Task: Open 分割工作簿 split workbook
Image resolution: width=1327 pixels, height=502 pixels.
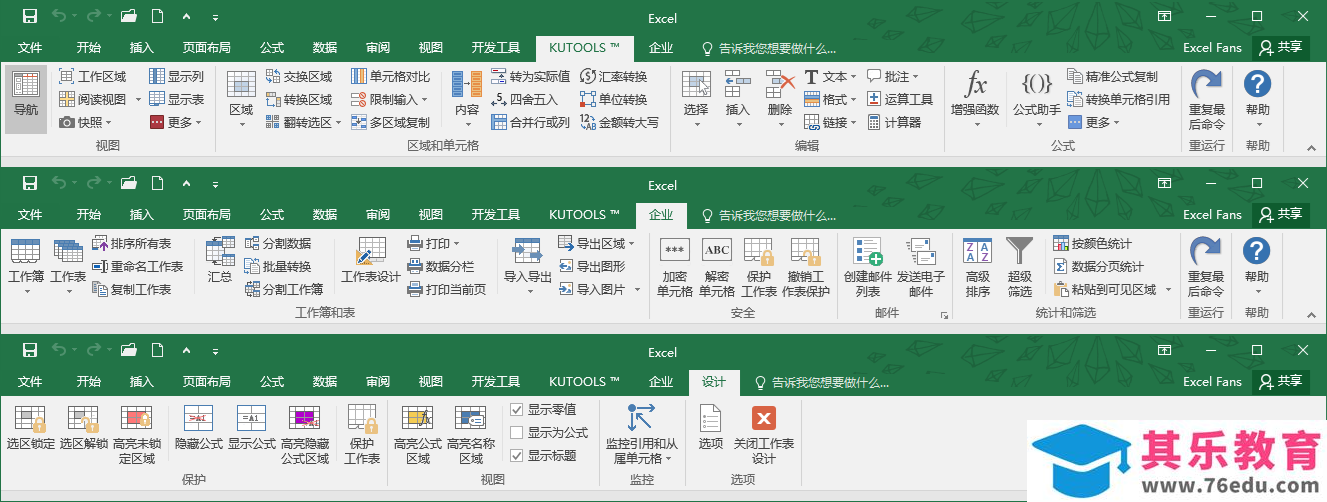Action: (x=284, y=289)
